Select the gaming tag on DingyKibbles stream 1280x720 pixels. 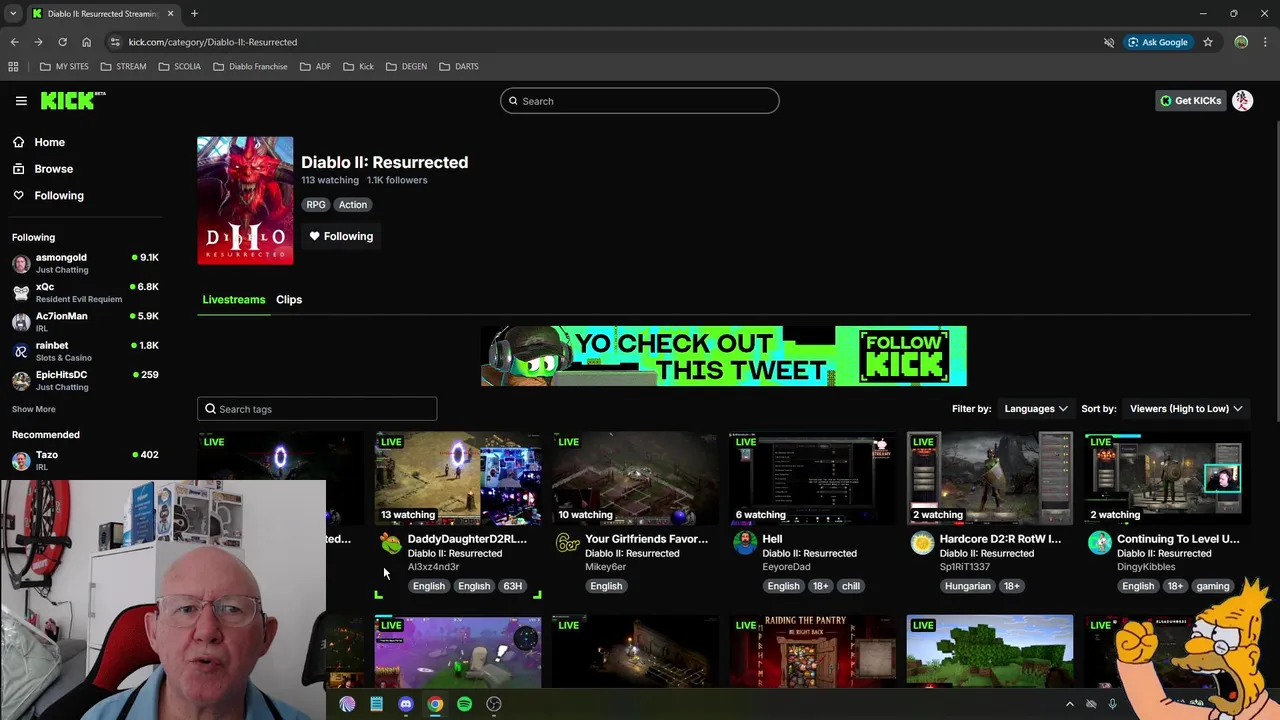(1213, 586)
